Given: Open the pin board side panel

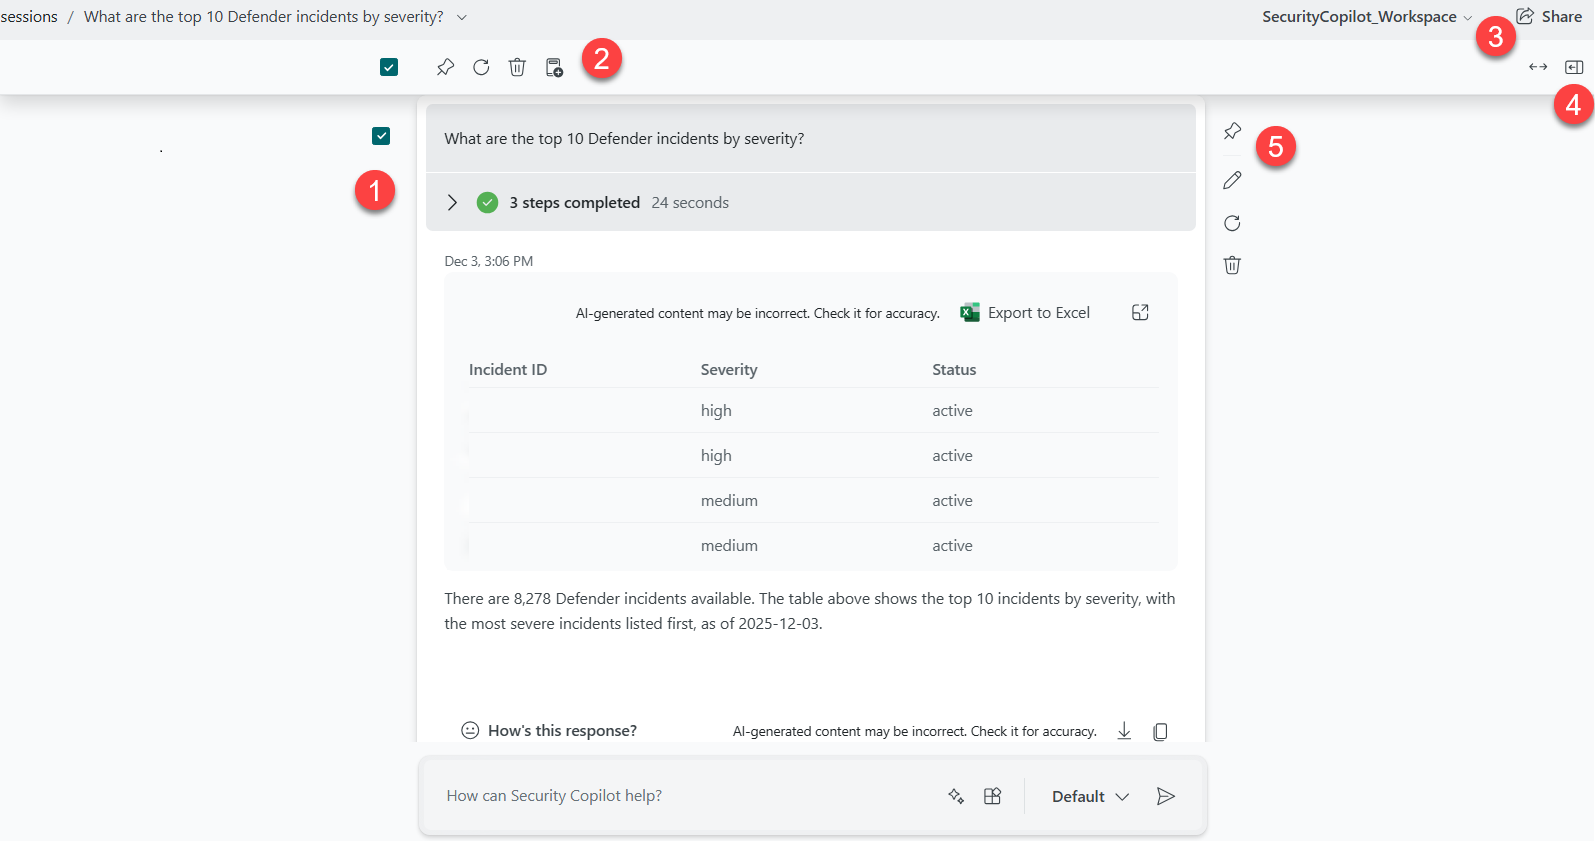Looking at the screenshot, I should (x=1574, y=67).
